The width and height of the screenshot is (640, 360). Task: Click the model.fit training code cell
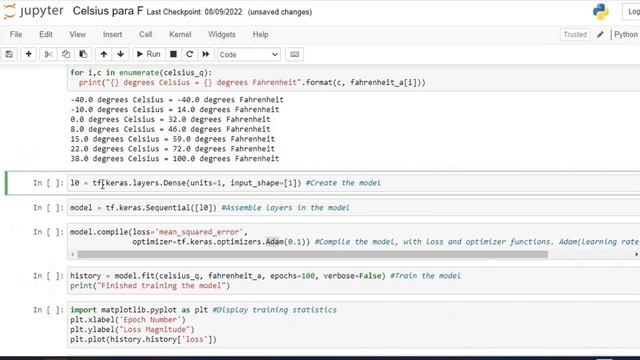click(353, 281)
